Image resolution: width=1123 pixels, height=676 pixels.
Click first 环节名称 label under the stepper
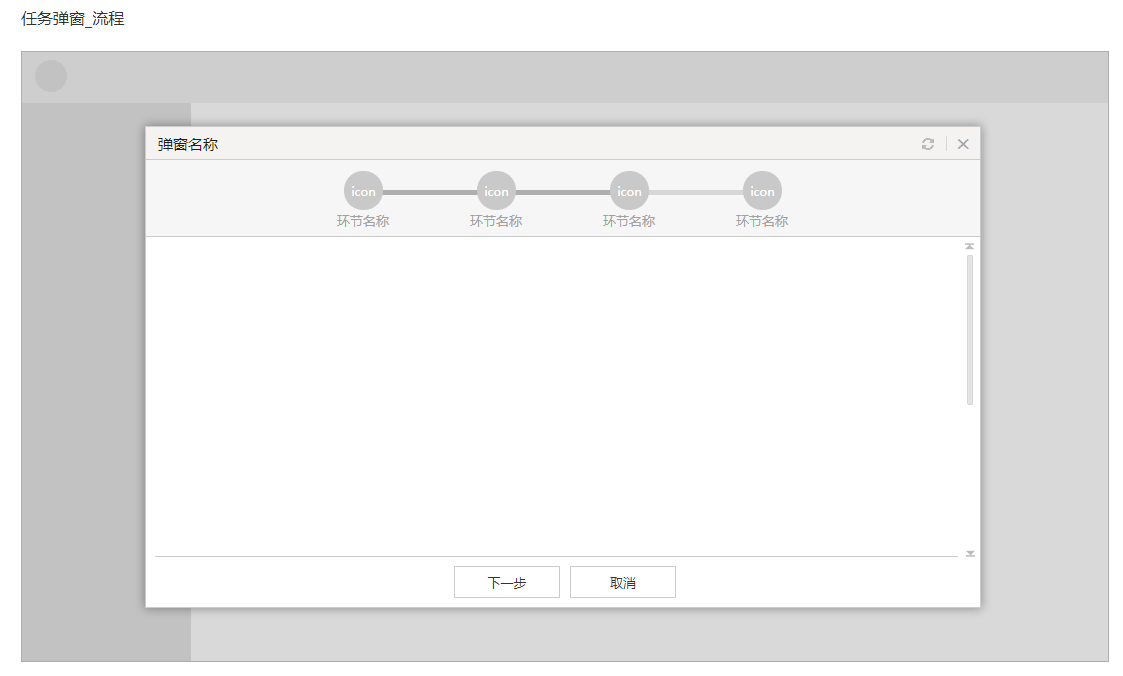(363, 221)
